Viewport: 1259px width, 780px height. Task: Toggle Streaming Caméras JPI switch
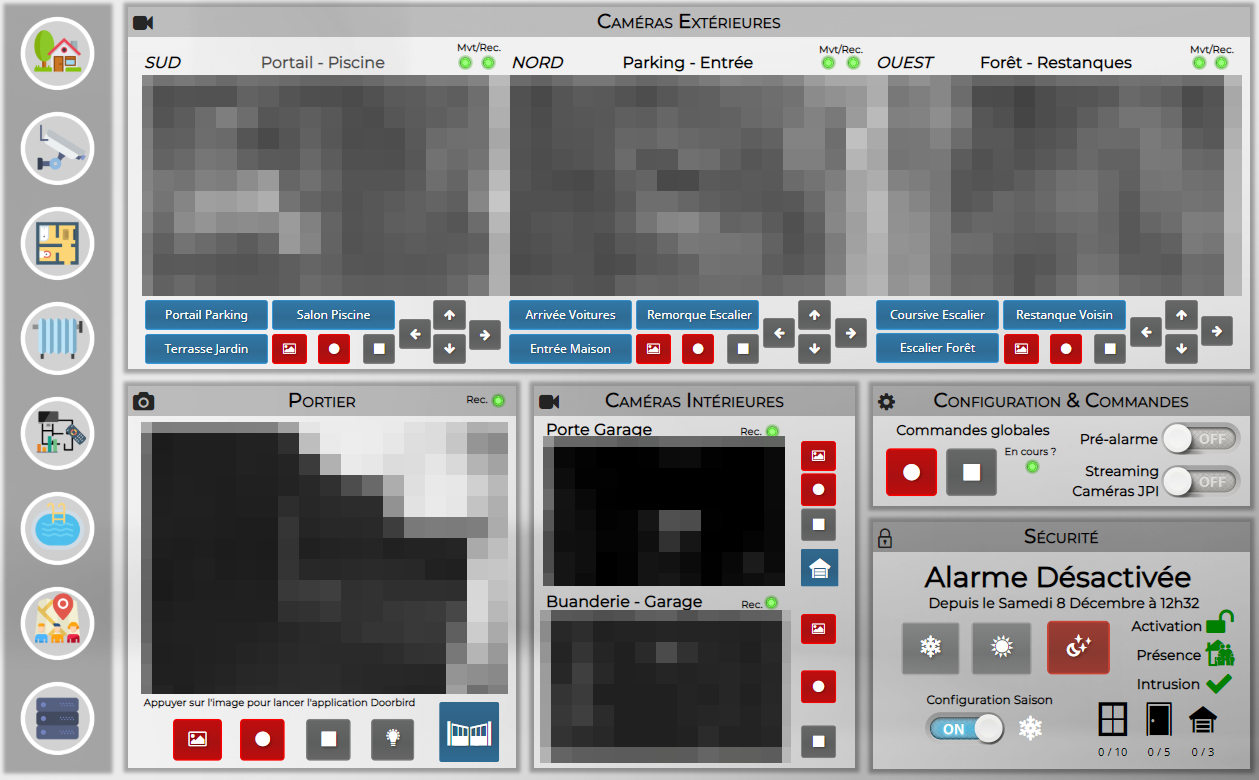1200,481
